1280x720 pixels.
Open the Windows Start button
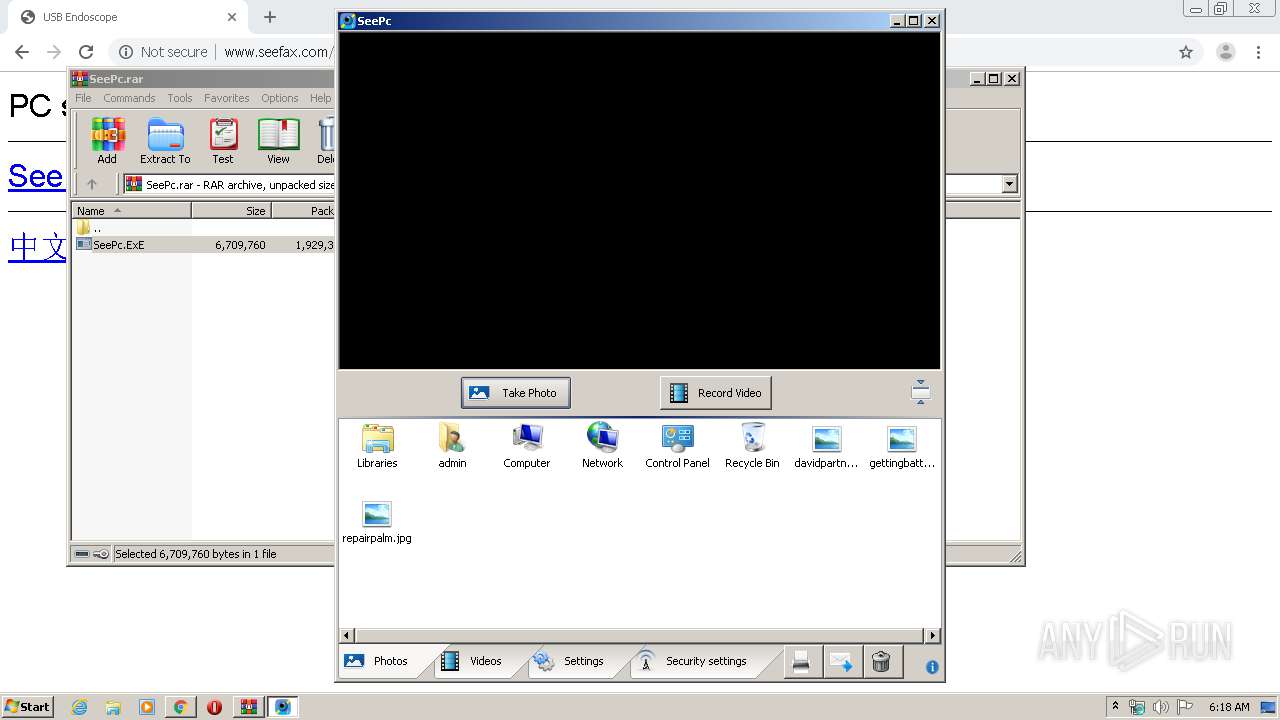(28, 706)
